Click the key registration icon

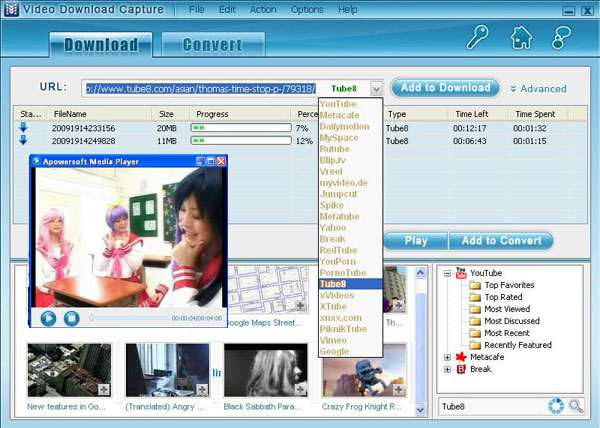pos(477,37)
